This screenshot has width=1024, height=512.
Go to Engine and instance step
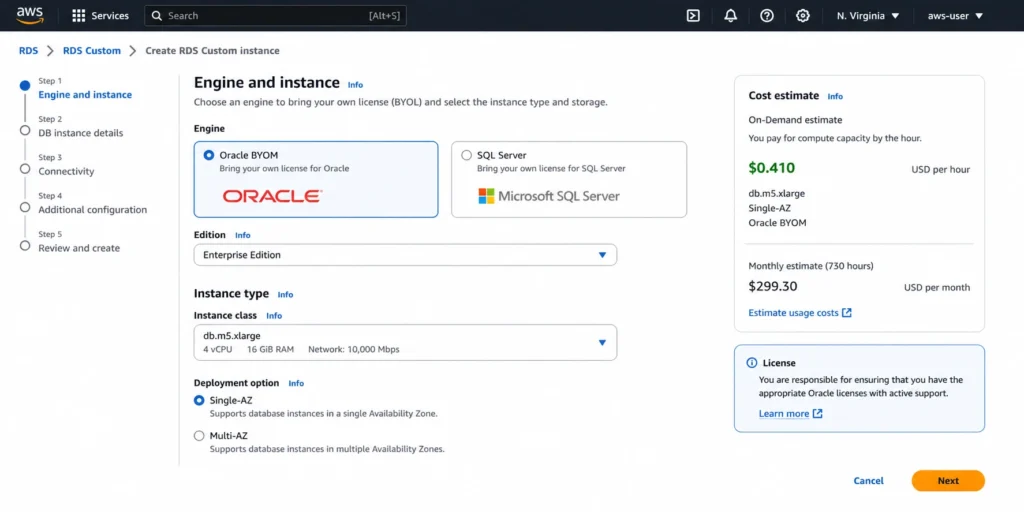[x=85, y=95]
